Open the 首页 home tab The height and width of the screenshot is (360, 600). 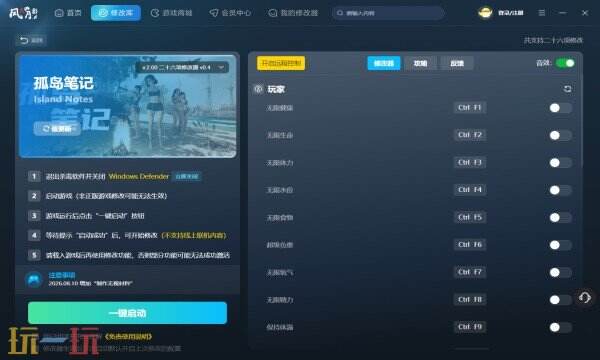tap(68, 13)
